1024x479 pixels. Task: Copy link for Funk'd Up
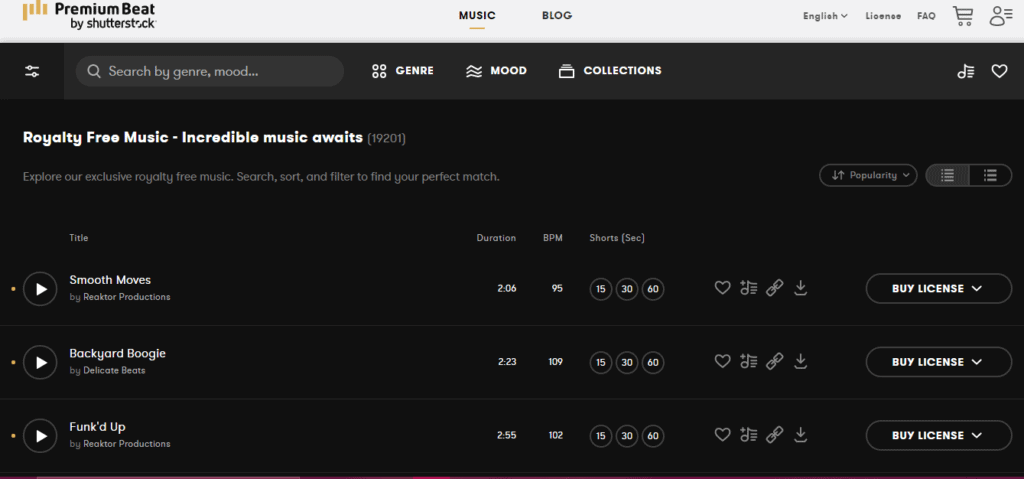coord(775,435)
